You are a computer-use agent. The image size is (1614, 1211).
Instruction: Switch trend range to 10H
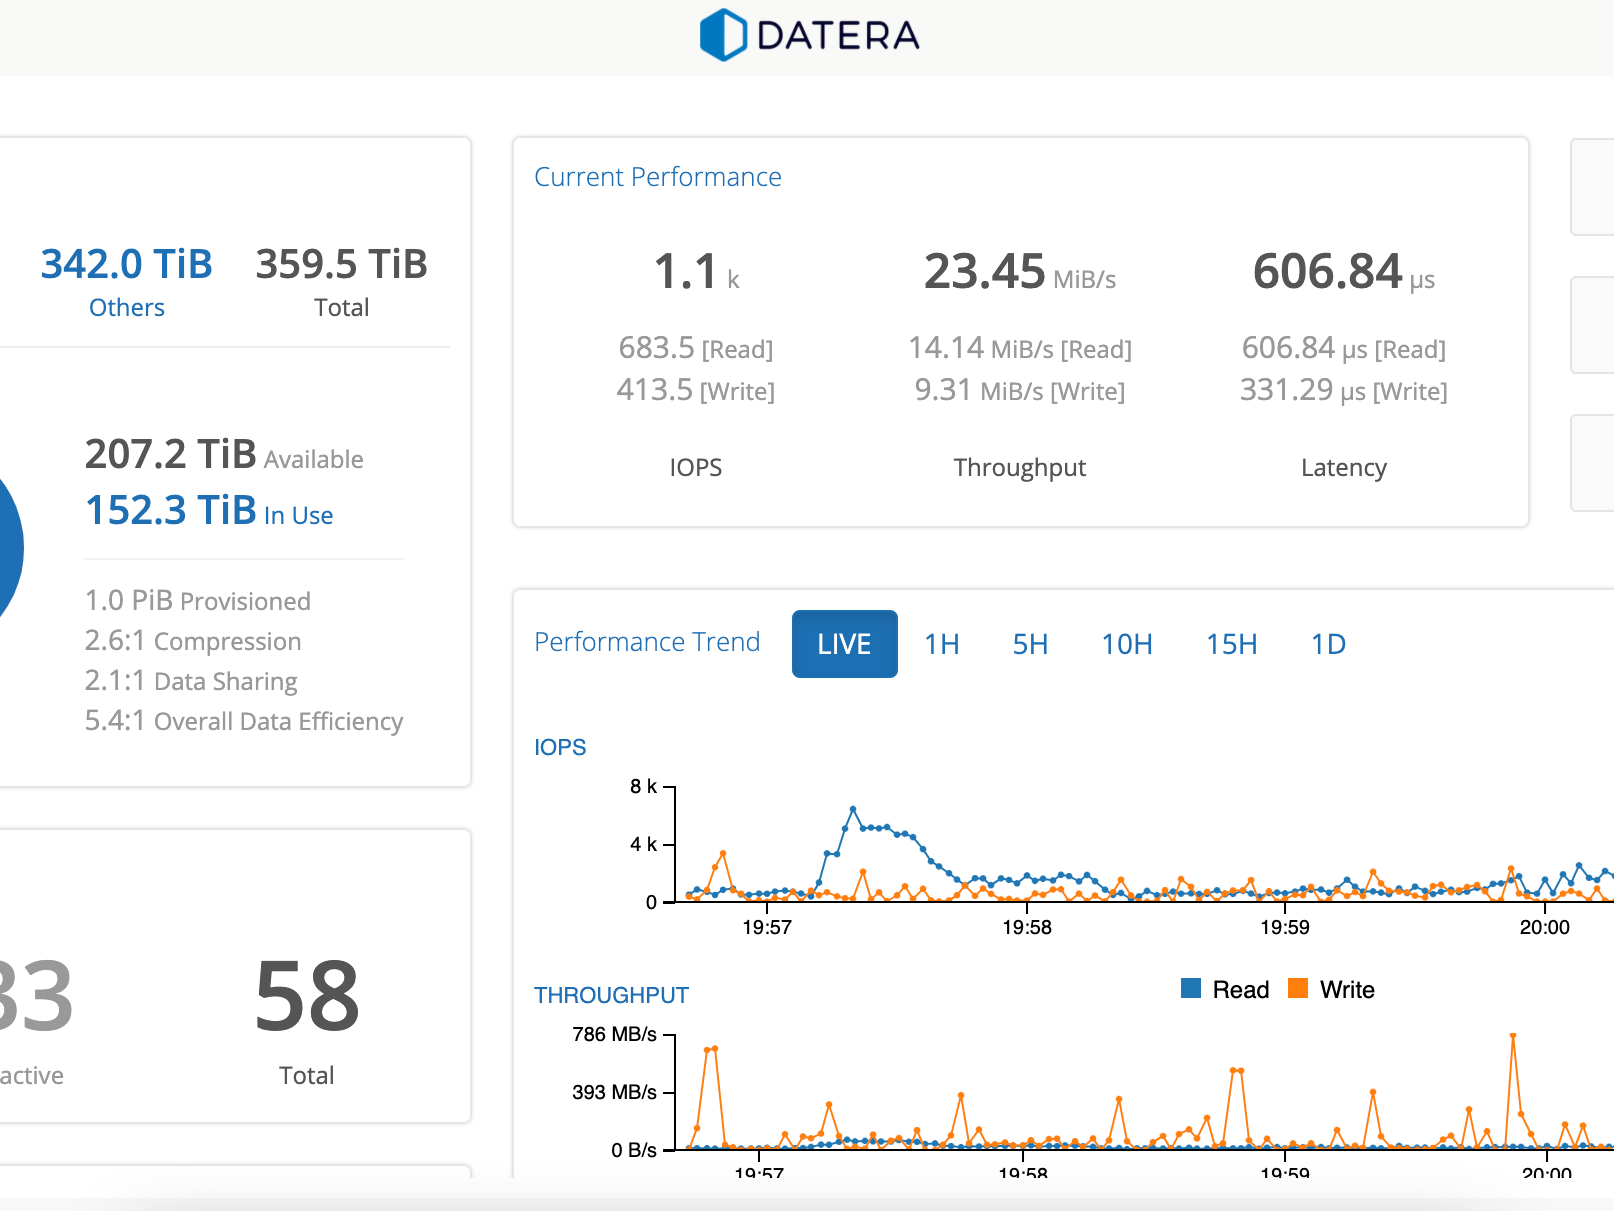tap(1127, 644)
